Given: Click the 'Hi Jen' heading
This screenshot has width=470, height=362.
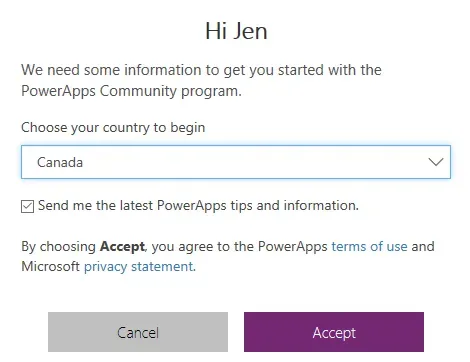Looking at the screenshot, I should [236, 31].
